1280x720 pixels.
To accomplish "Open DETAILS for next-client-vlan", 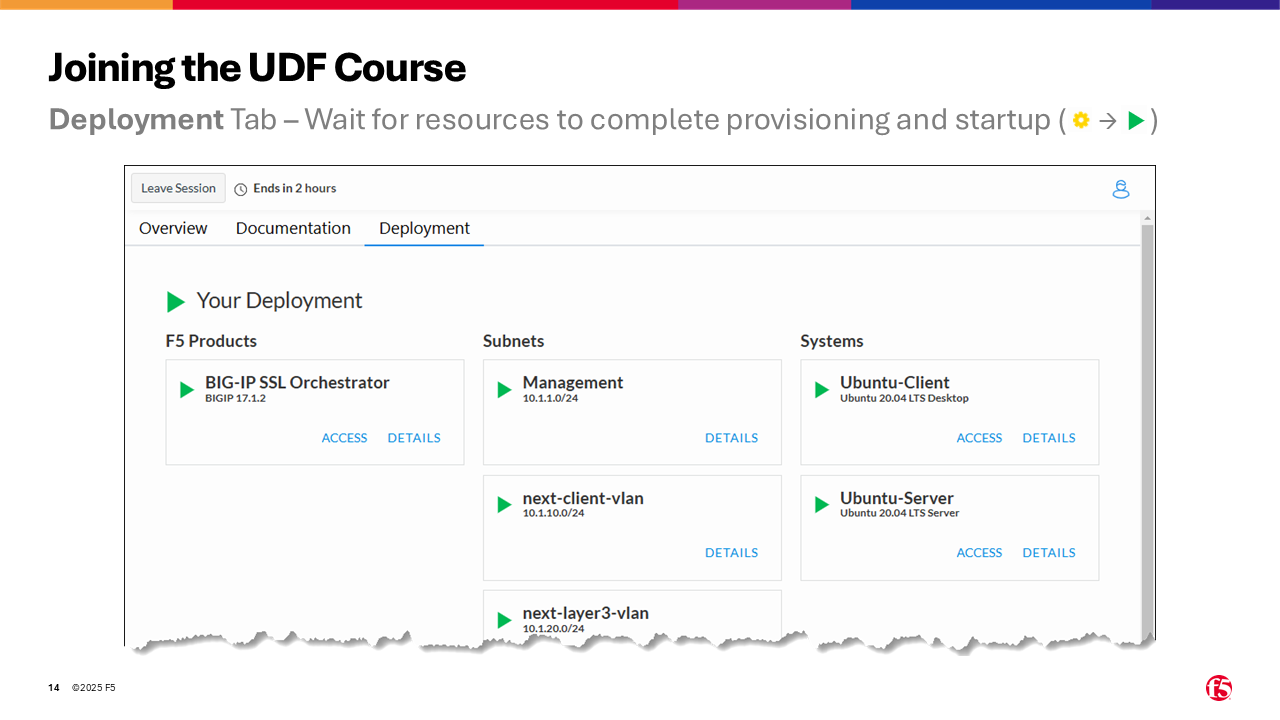I will (731, 553).
